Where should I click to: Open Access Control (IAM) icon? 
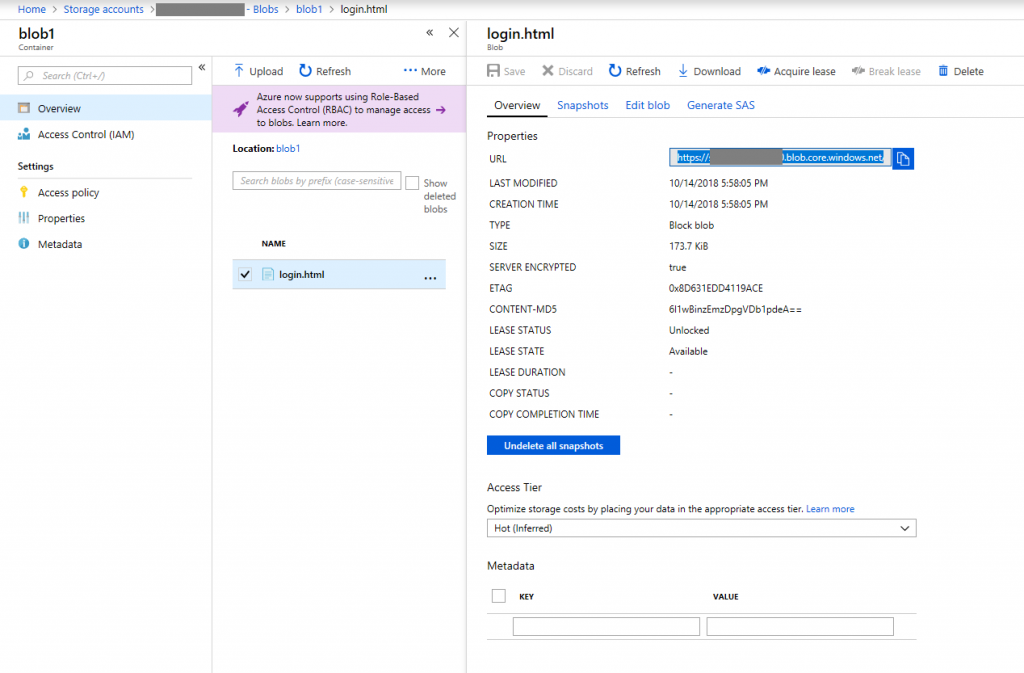pos(24,134)
